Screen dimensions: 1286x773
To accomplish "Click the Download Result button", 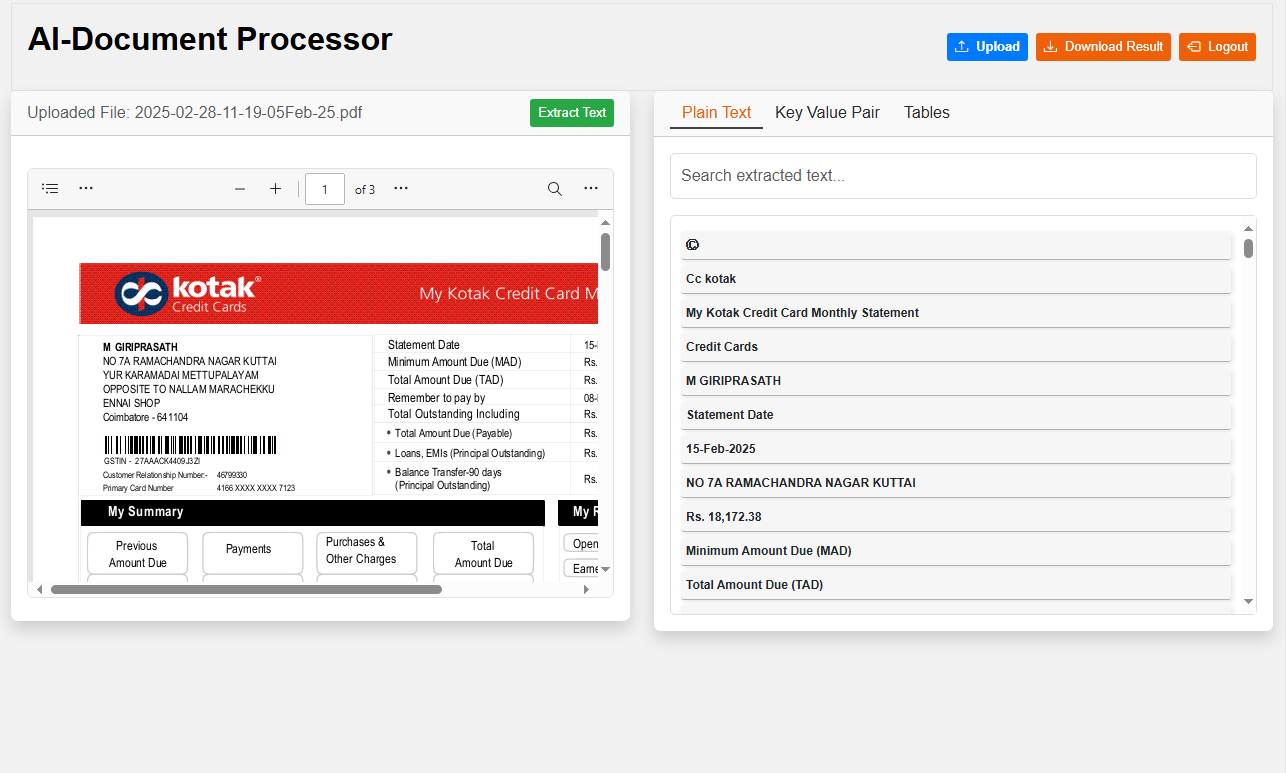I will point(1103,47).
